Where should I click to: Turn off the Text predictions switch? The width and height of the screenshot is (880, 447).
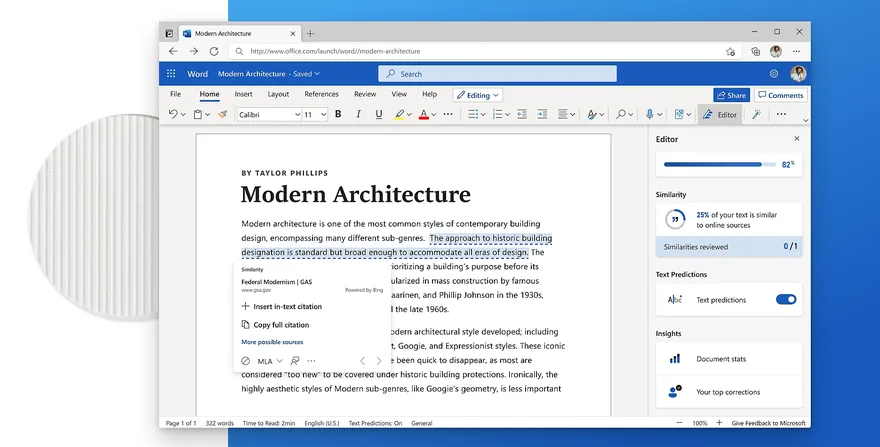pyautogui.click(x=786, y=299)
